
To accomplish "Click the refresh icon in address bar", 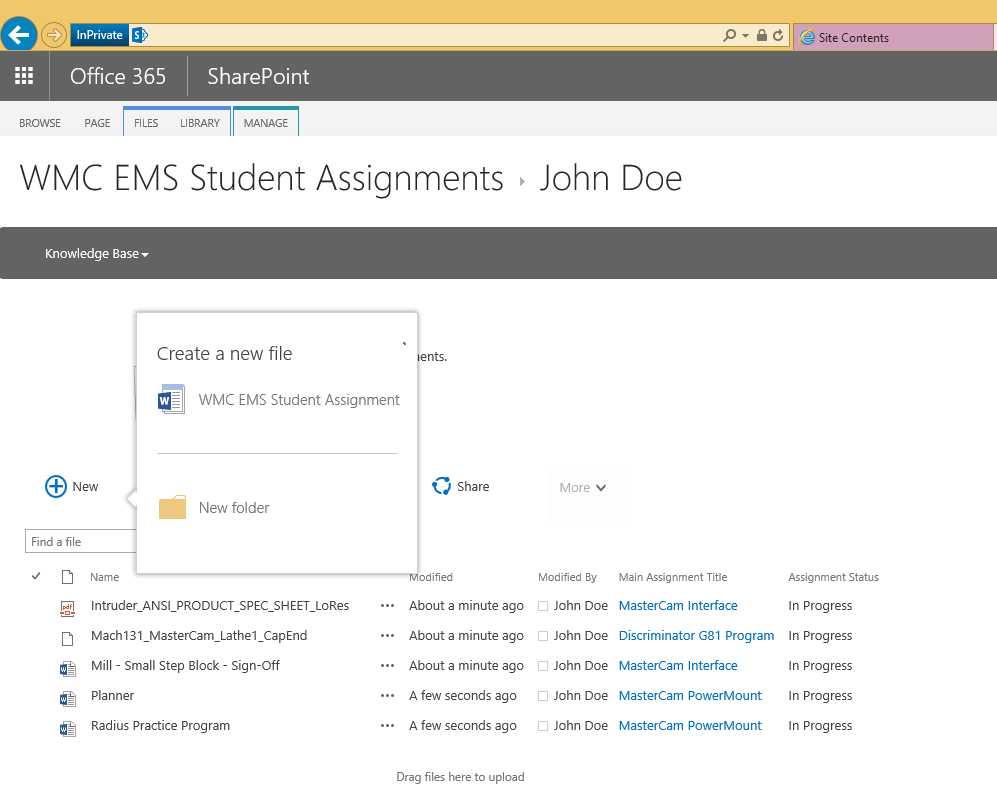I will [778, 36].
